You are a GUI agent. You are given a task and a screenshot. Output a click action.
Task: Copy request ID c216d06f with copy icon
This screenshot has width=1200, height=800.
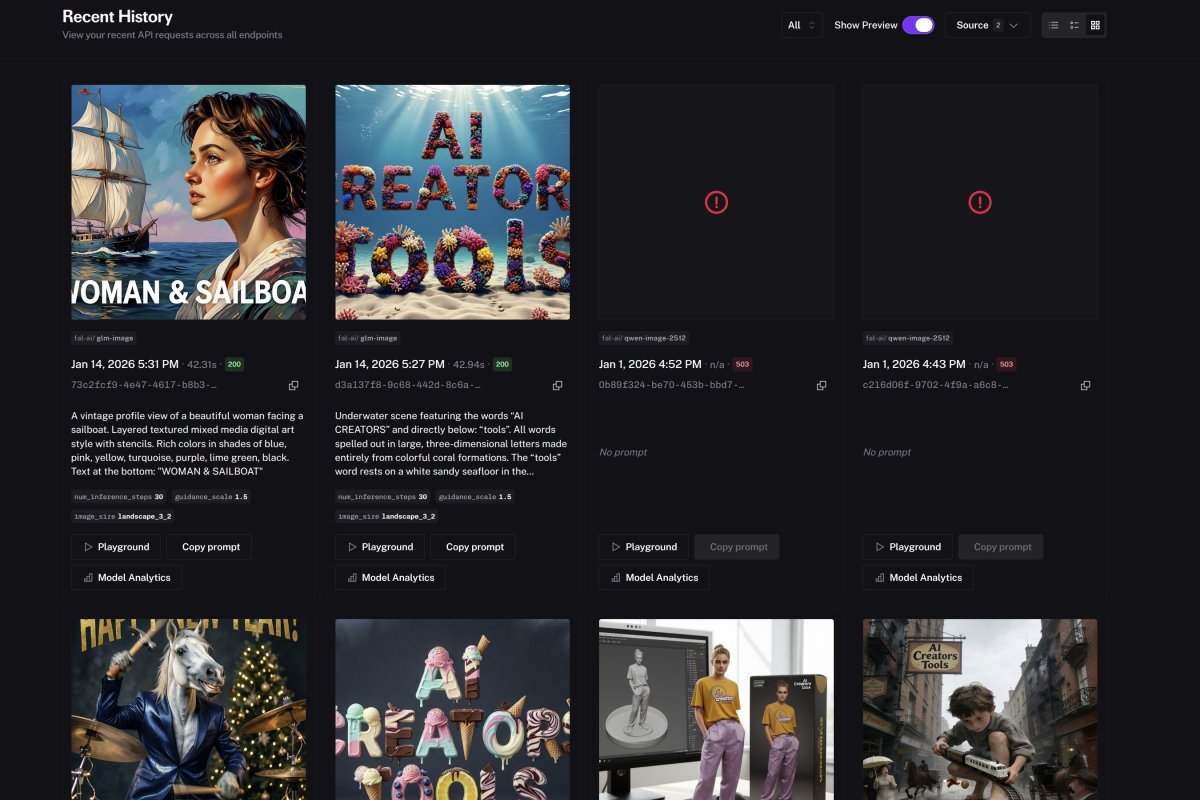pos(1085,385)
